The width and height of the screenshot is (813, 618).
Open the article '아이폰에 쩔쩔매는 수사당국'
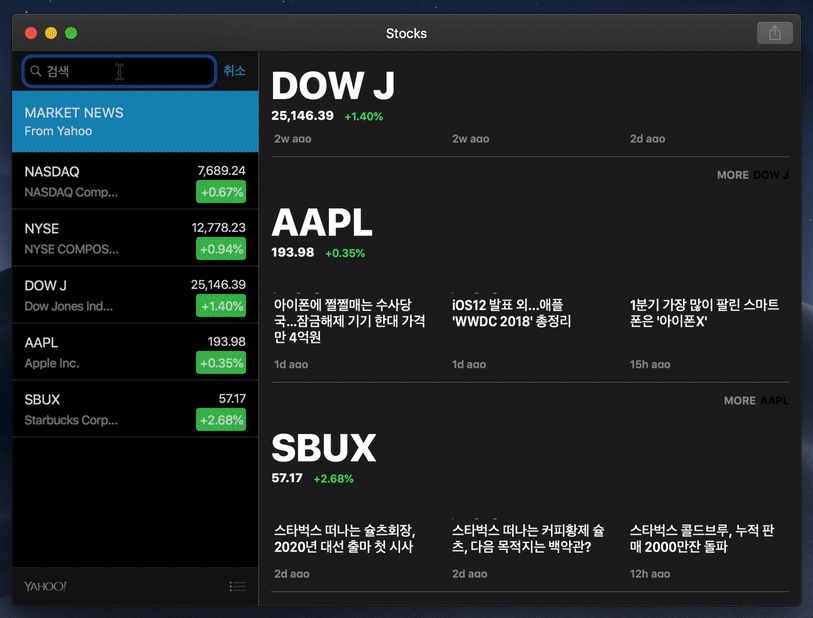(x=350, y=321)
